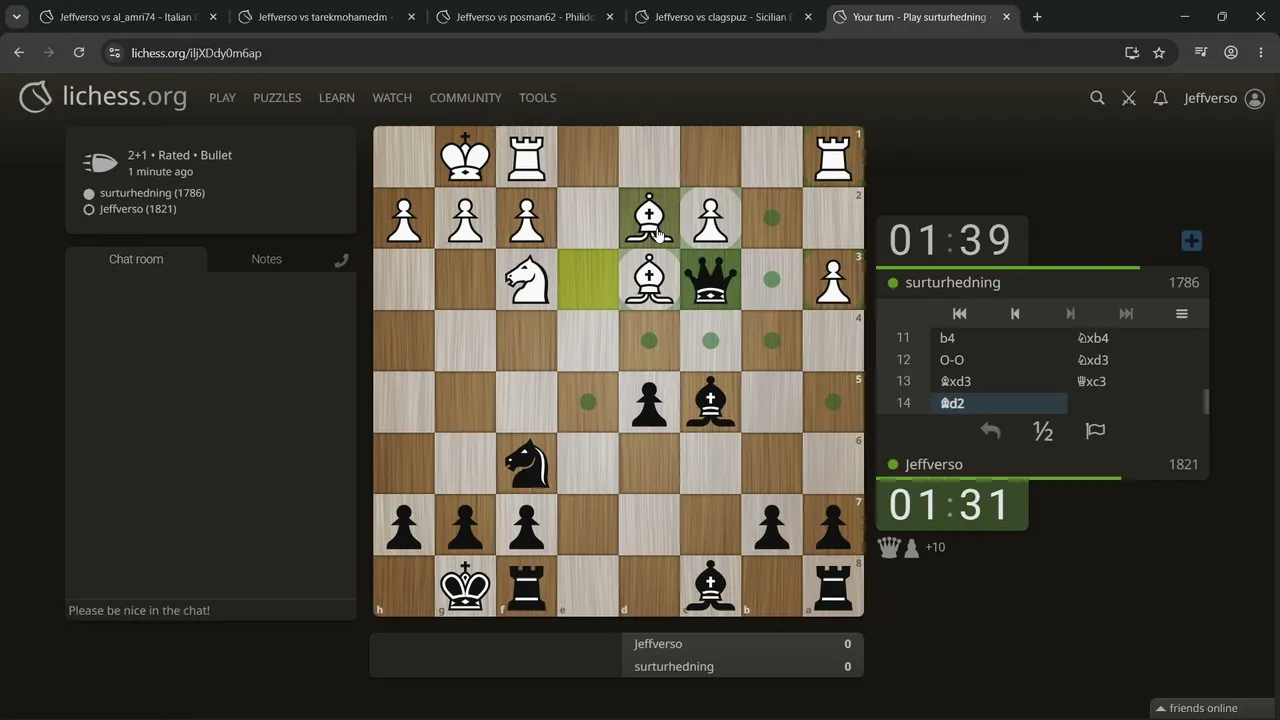Open the PLAY menu
Screen dimensions: 1280x720
[222, 98]
